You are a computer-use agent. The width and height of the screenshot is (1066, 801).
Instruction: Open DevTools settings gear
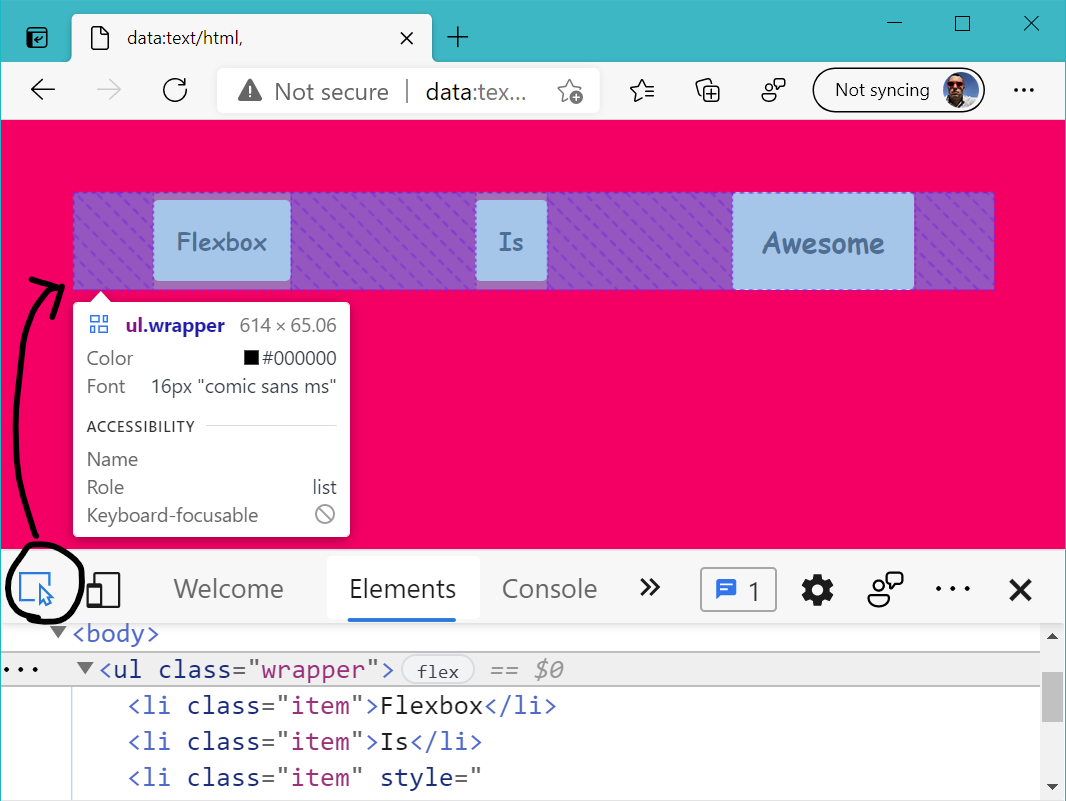coord(817,590)
